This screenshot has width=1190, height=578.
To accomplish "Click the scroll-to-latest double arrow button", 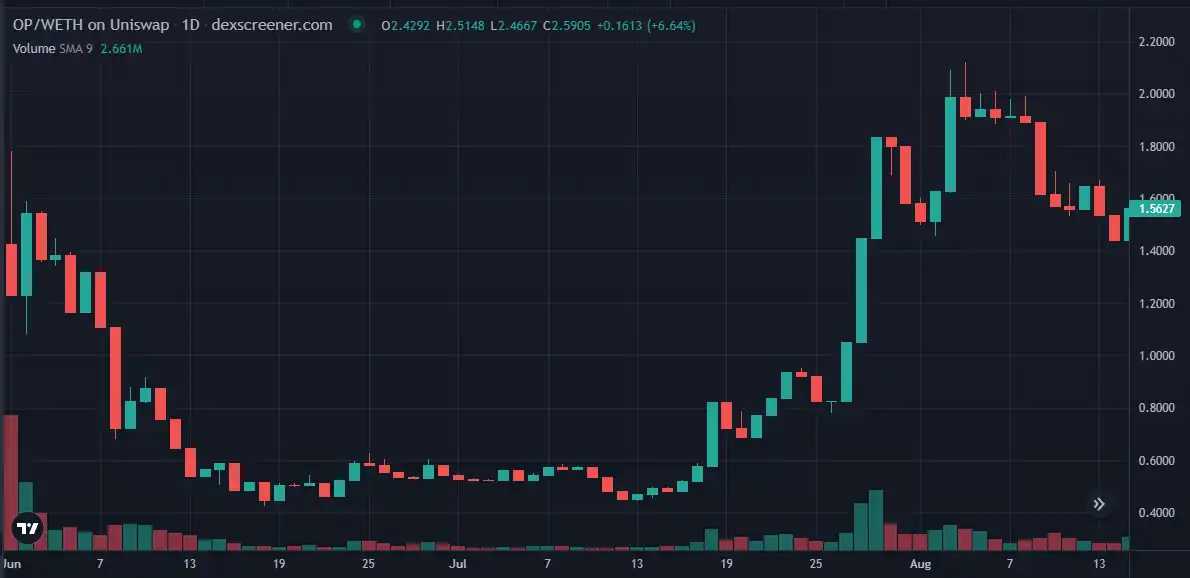I will pyautogui.click(x=1099, y=504).
